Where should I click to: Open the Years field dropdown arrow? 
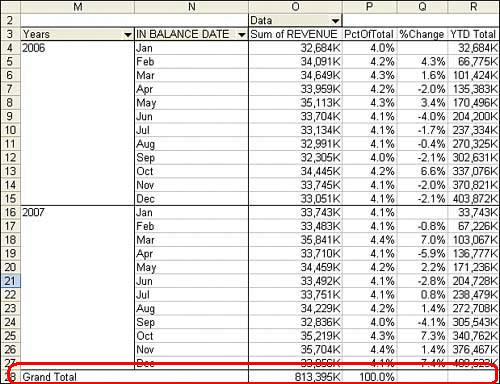[x=127, y=35]
